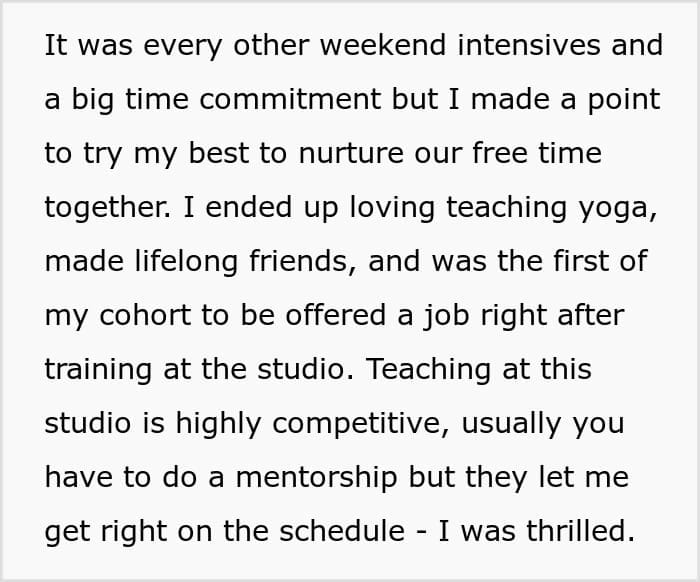This screenshot has width=700, height=582.
Task: Click the word "intensives"
Action: click(529, 45)
